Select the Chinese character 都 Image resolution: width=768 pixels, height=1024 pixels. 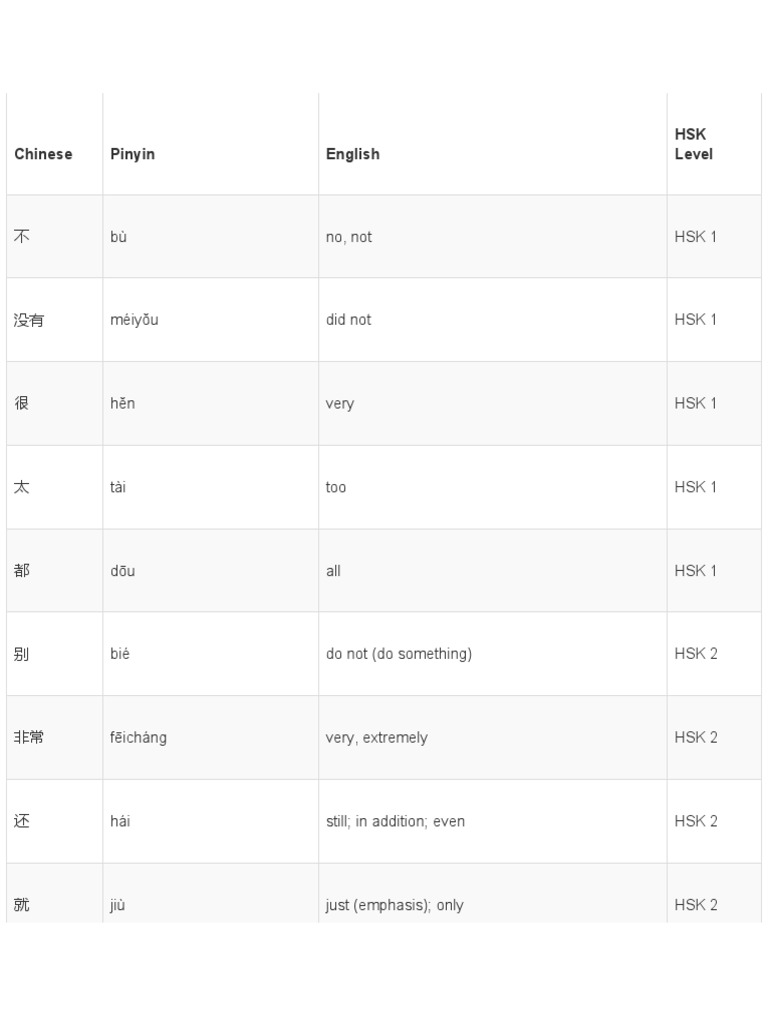click(22, 570)
